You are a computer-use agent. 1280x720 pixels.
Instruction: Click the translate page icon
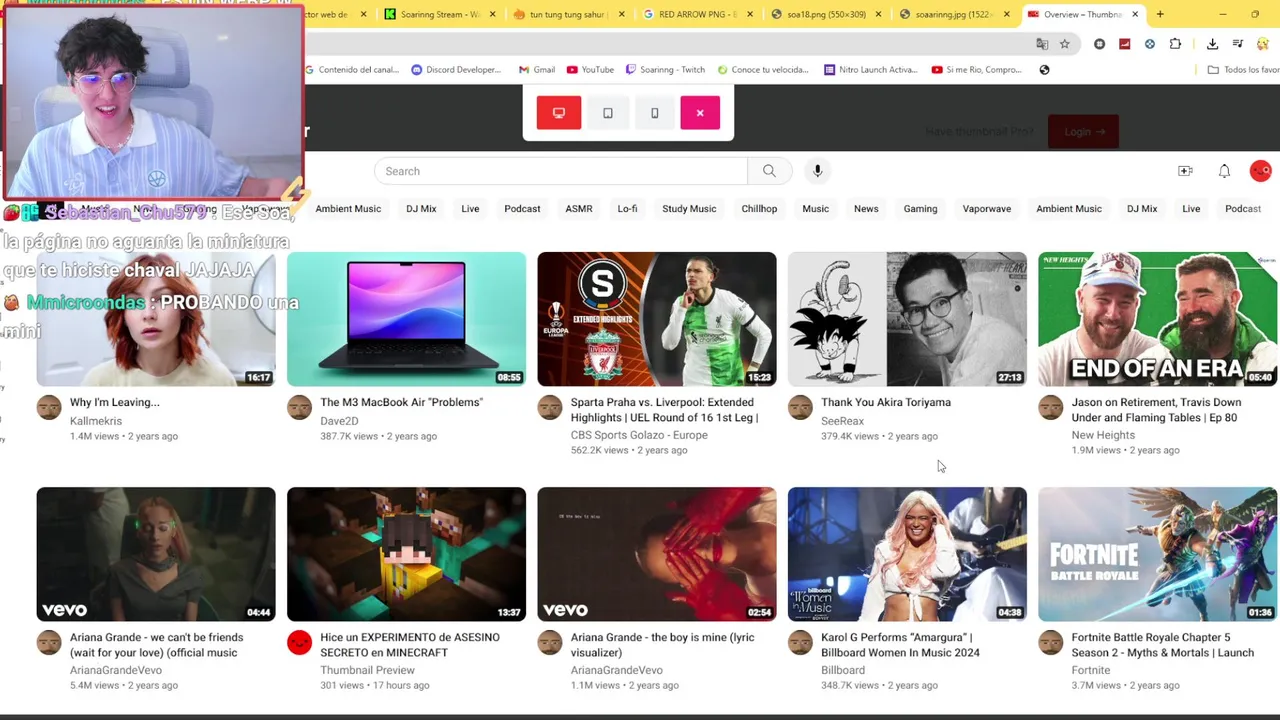(x=1042, y=44)
